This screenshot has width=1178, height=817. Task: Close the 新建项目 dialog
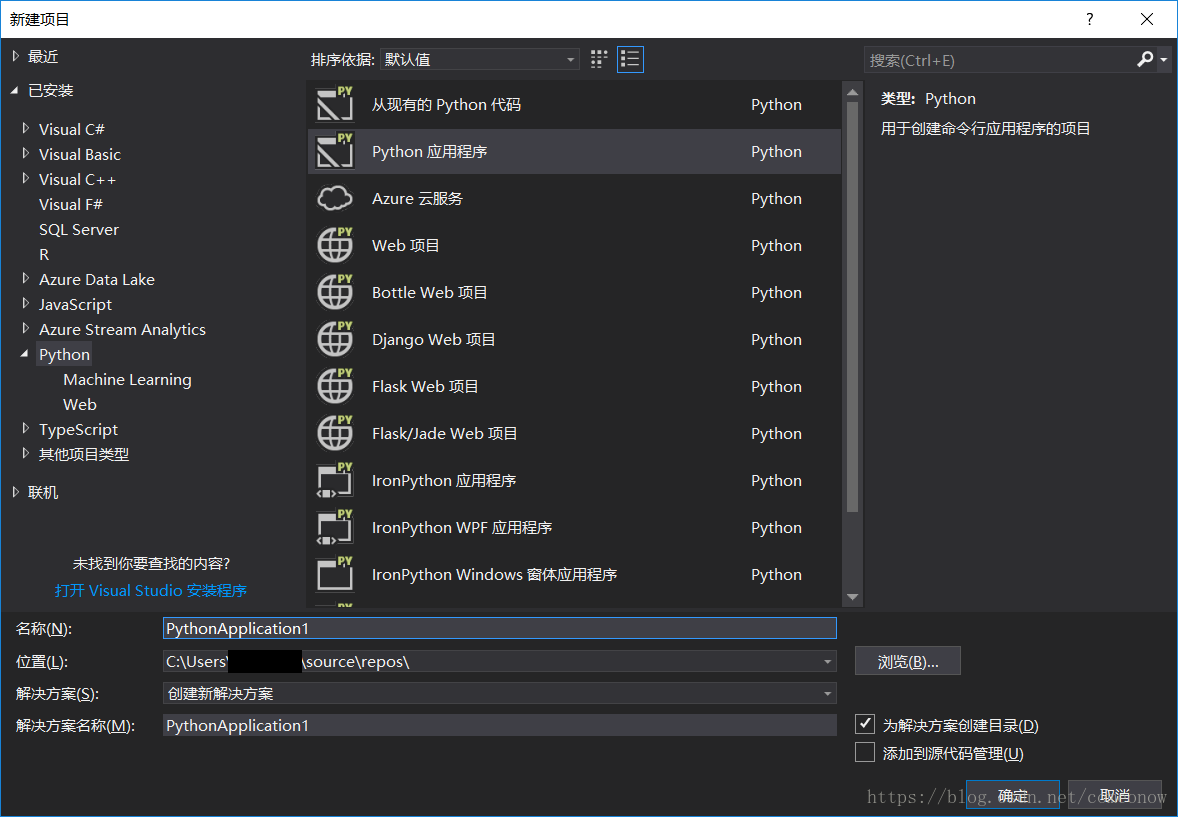point(1146,19)
